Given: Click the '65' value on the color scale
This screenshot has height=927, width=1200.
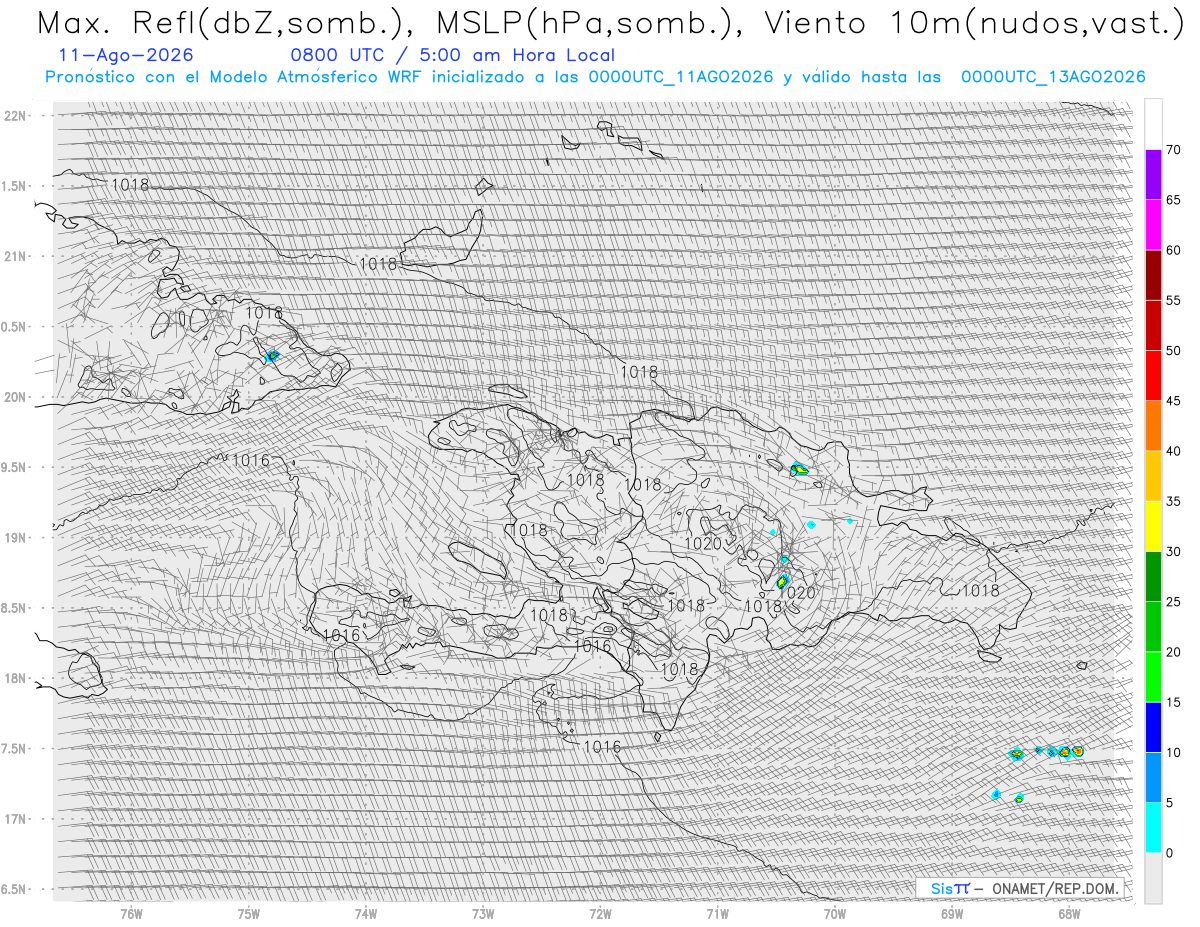Looking at the screenshot, I should 1173,200.
